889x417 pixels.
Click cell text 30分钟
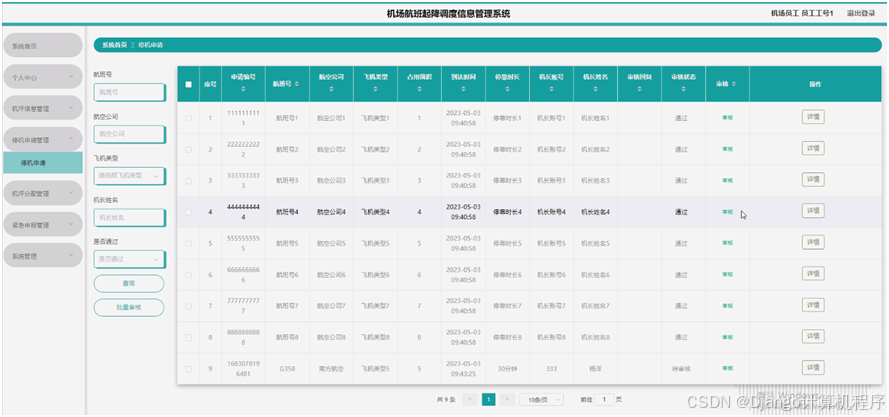tap(507, 369)
